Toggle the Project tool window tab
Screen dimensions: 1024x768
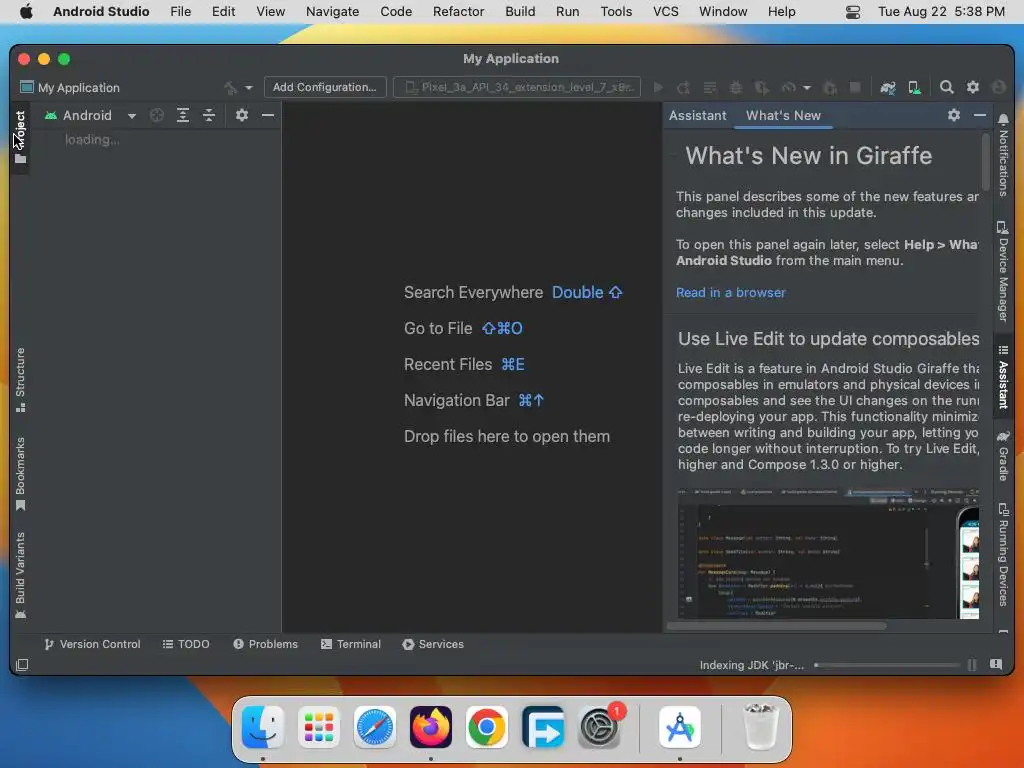(x=20, y=136)
